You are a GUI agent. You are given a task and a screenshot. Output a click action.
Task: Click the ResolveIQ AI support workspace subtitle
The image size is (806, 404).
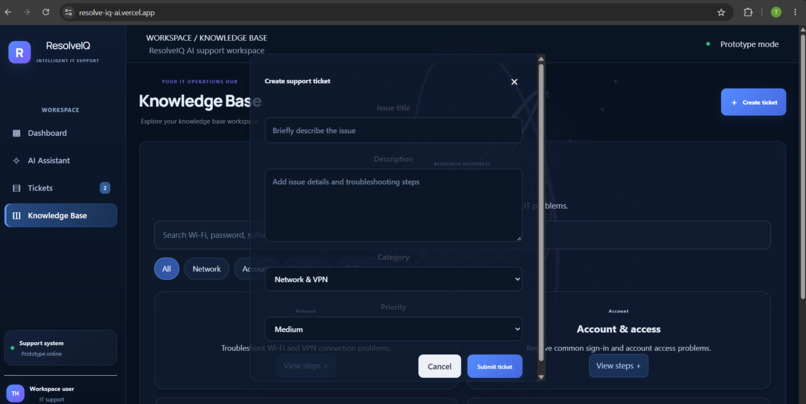(x=207, y=51)
